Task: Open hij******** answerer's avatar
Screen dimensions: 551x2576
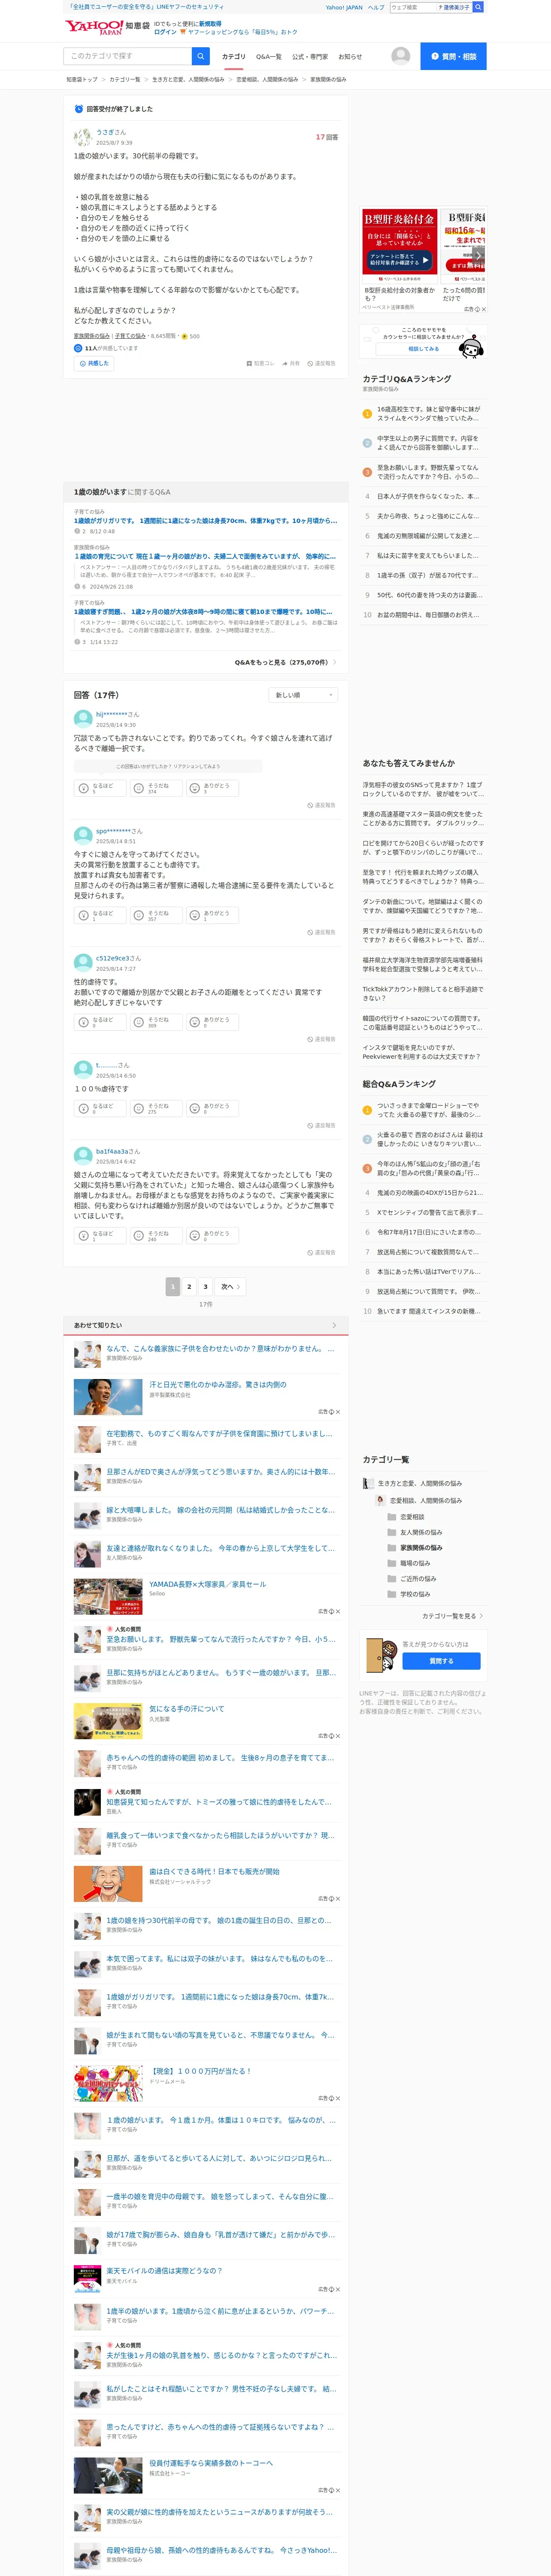Action: click(x=83, y=719)
